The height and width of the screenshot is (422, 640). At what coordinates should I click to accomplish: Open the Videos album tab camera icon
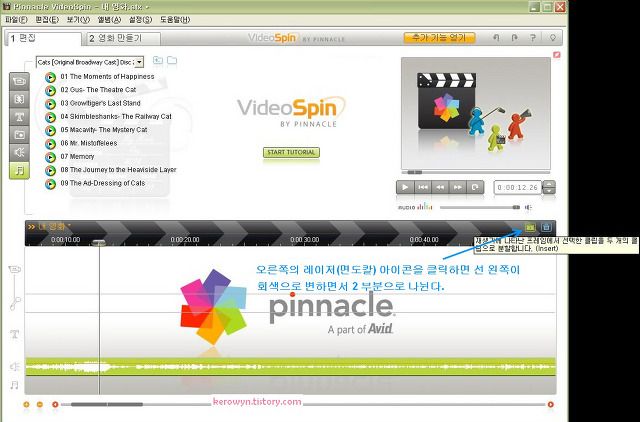(x=19, y=81)
